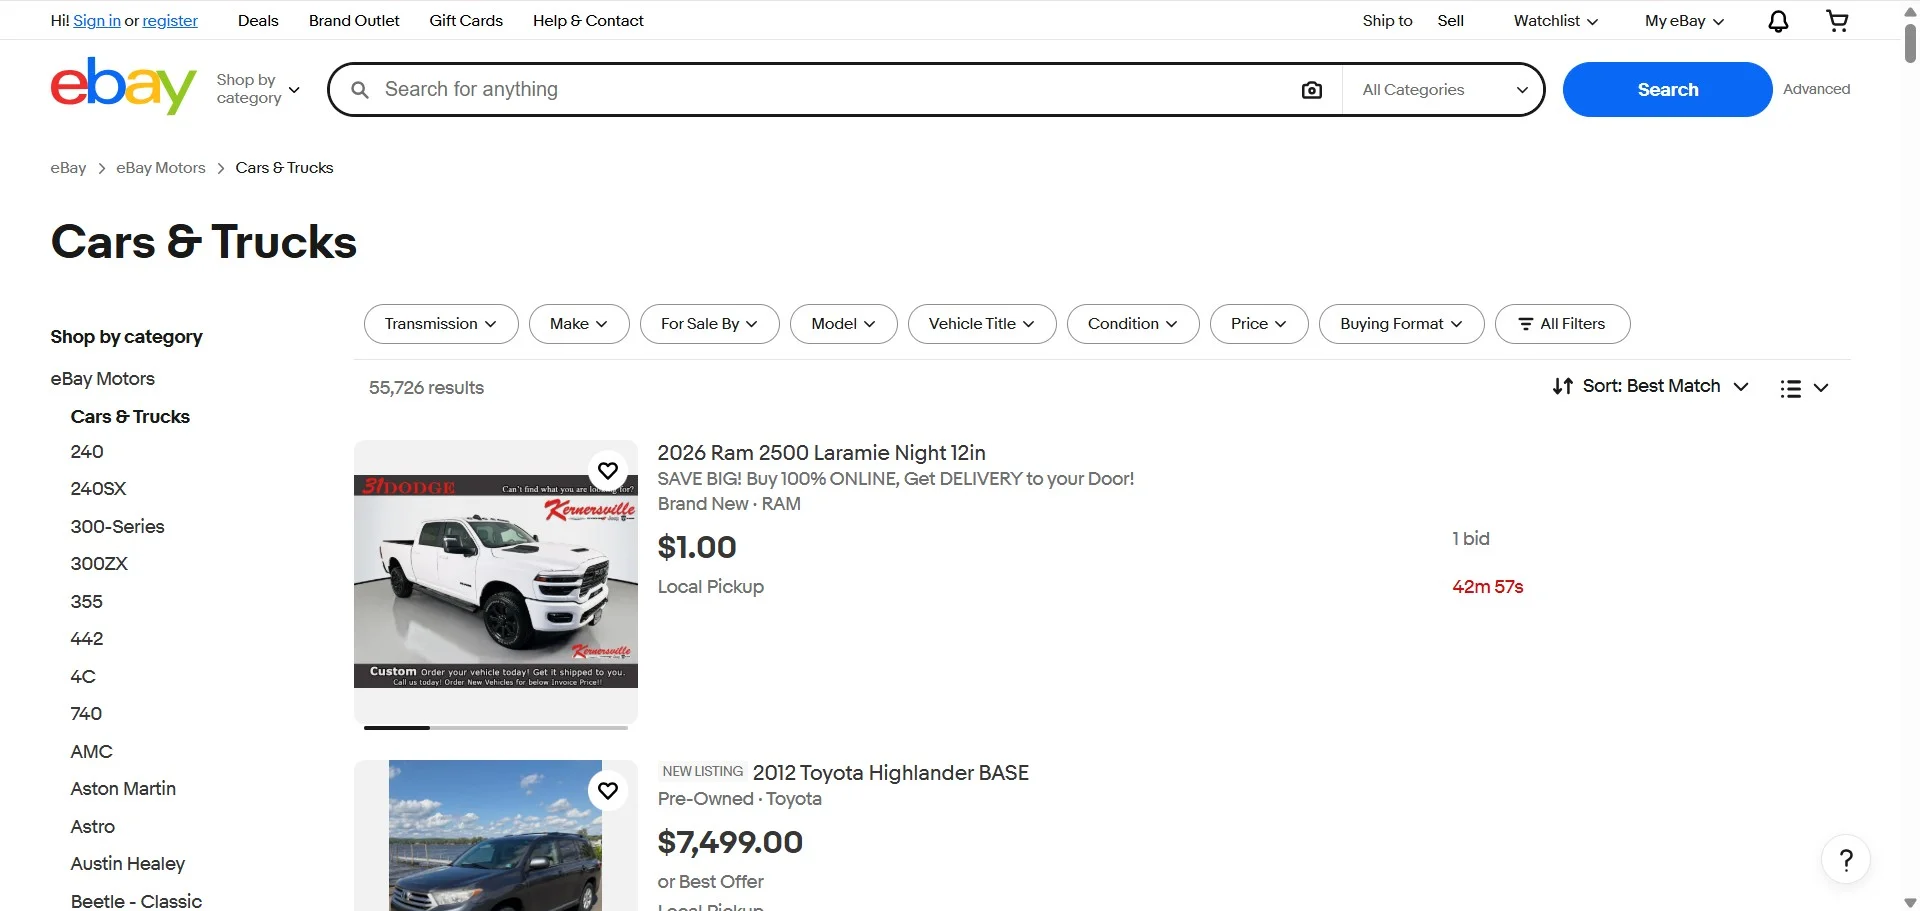Open Gift Cards page

coord(466,21)
